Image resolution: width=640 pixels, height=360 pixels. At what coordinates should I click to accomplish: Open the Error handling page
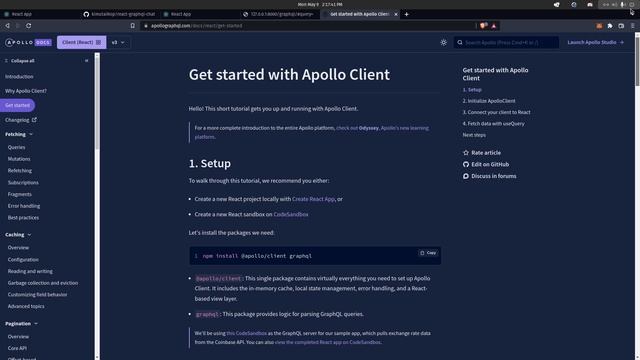(x=24, y=206)
